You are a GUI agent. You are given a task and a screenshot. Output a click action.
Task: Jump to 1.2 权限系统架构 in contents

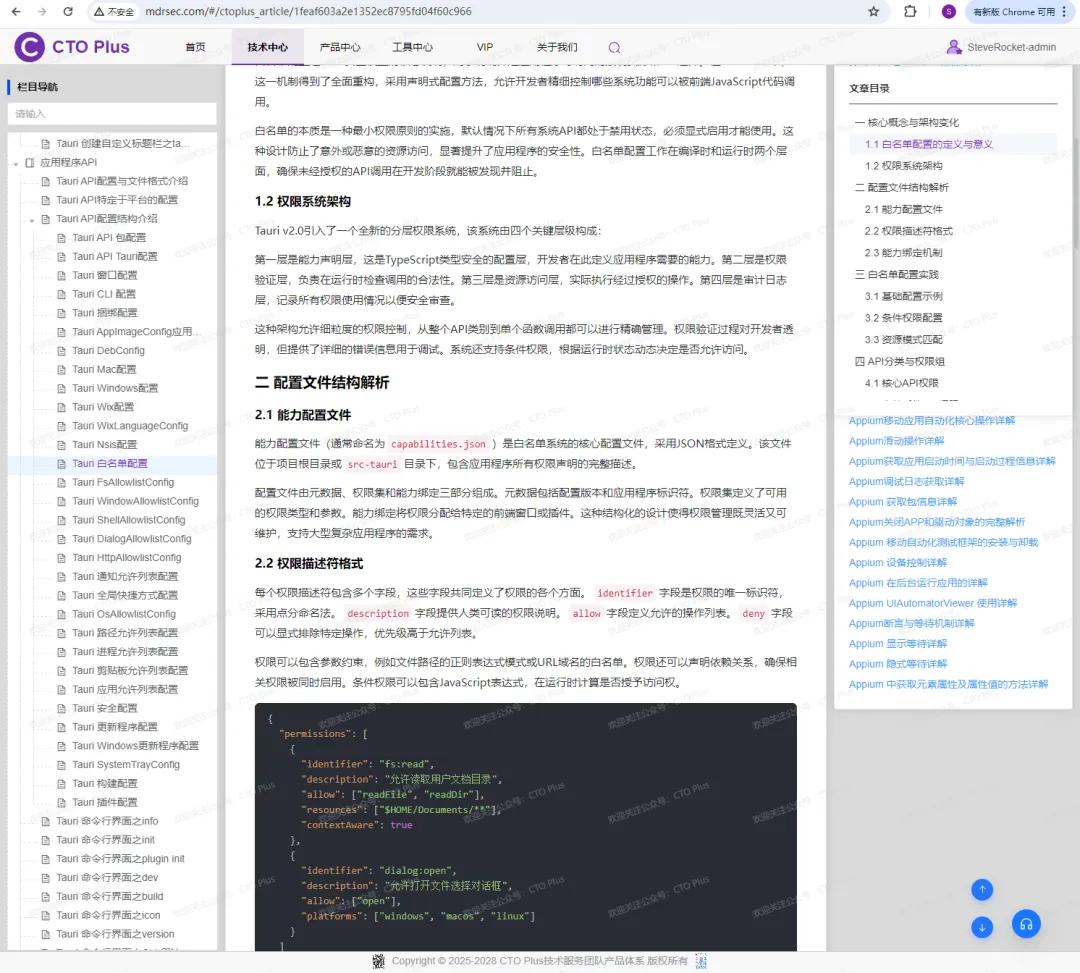point(904,166)
